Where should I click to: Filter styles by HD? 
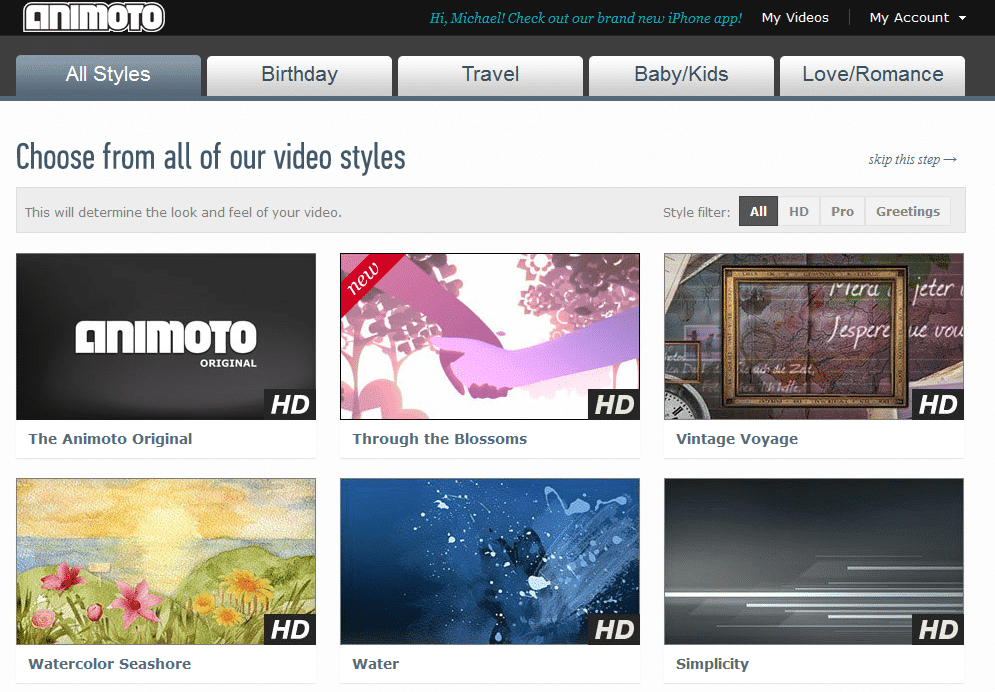click(x=799, y=211)
